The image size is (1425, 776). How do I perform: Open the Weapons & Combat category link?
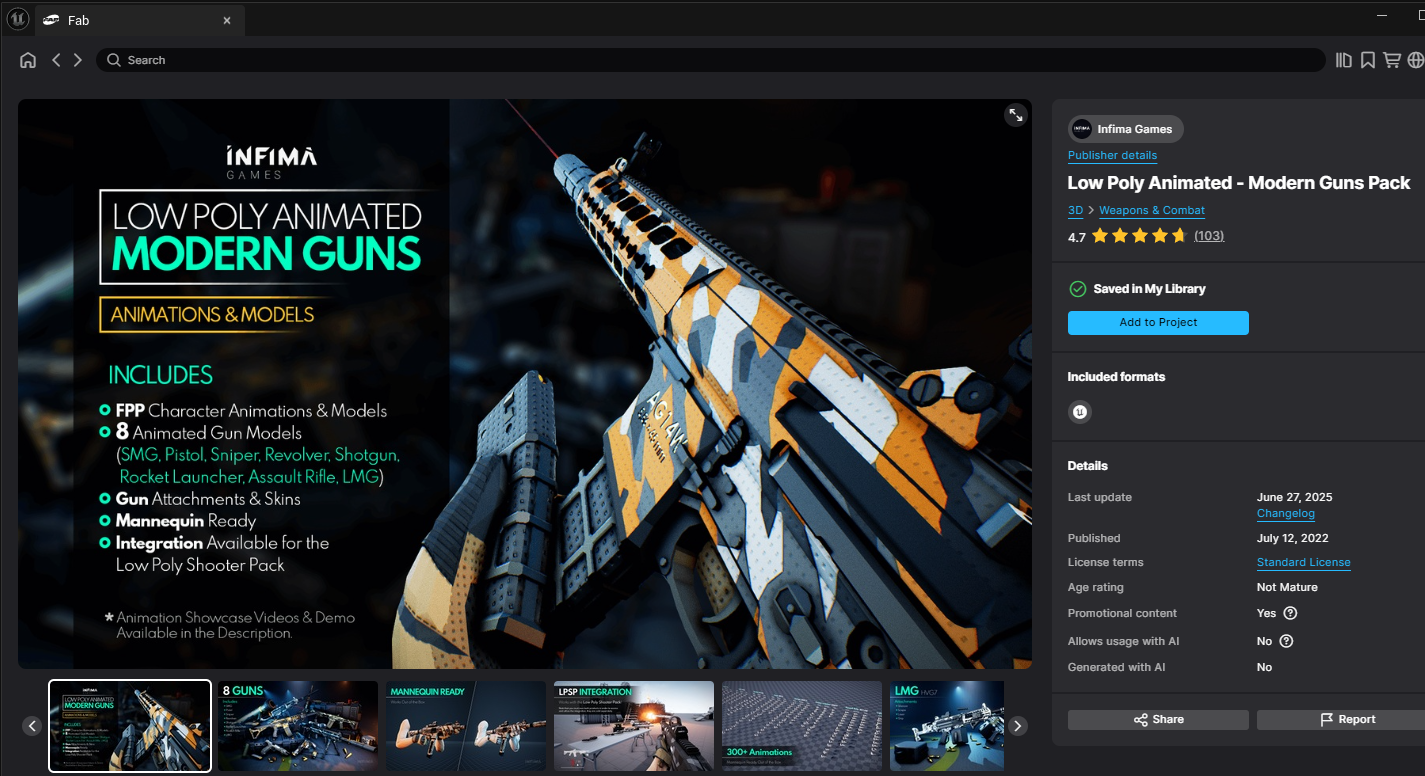coord(1152,210)
